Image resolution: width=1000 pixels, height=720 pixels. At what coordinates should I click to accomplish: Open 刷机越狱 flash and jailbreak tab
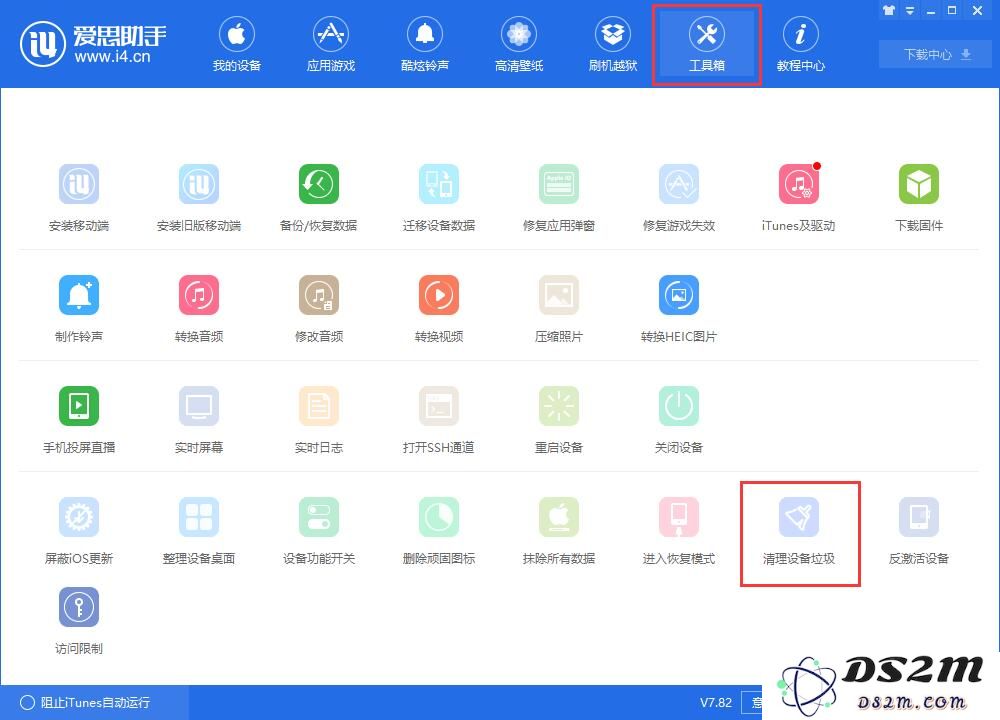click(613, 44)
